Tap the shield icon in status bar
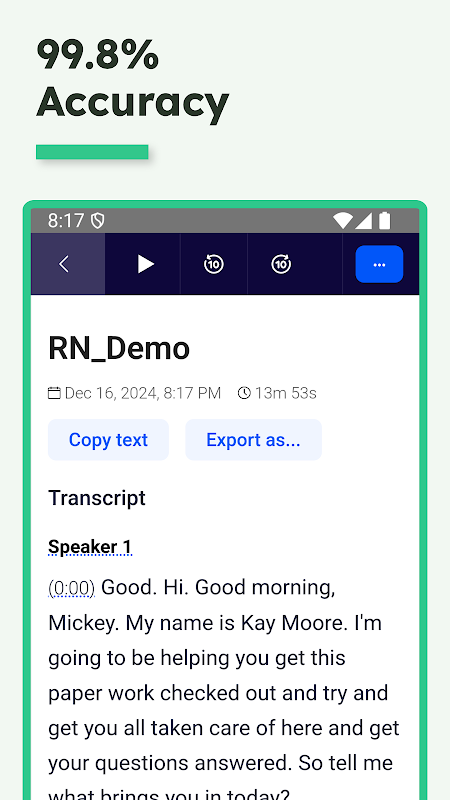 click(97, 220)
